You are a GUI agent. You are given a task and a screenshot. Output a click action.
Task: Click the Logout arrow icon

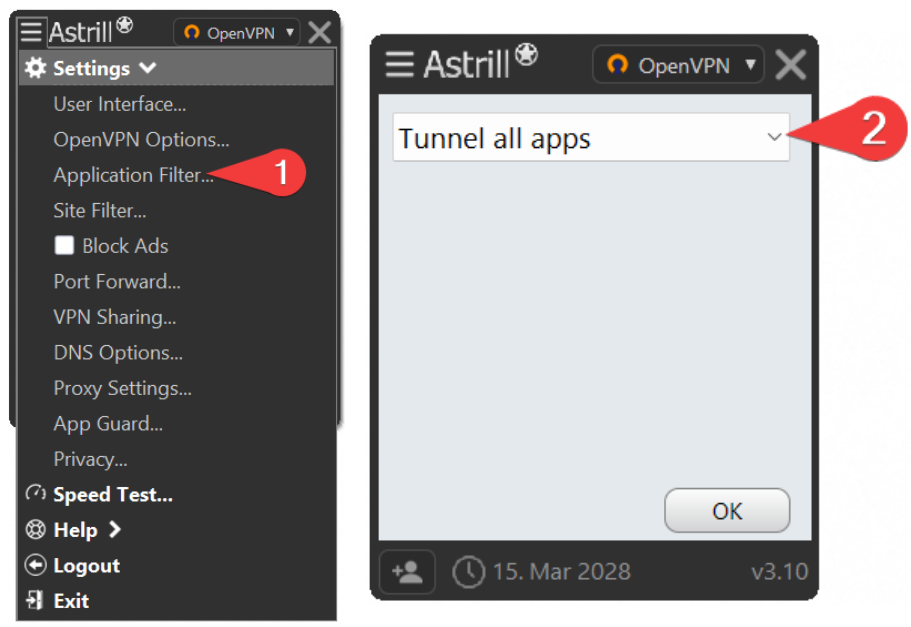(35, 565)
